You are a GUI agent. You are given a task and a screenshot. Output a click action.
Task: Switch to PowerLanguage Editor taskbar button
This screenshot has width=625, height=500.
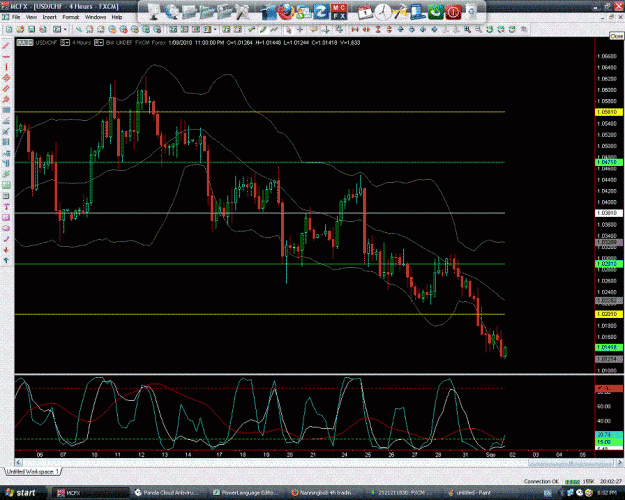point(246,493)
